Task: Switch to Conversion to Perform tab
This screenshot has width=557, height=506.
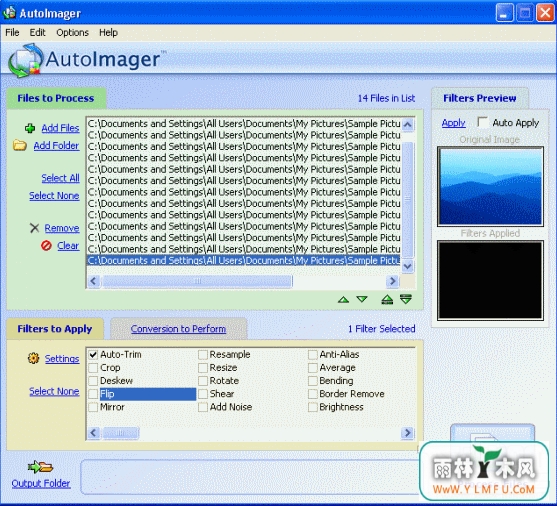Action: point(178,329)
